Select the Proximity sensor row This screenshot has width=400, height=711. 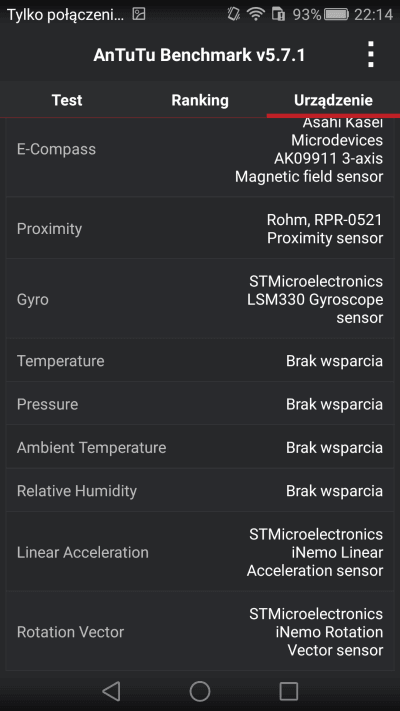pyautogui.click(x=200, y=228)
